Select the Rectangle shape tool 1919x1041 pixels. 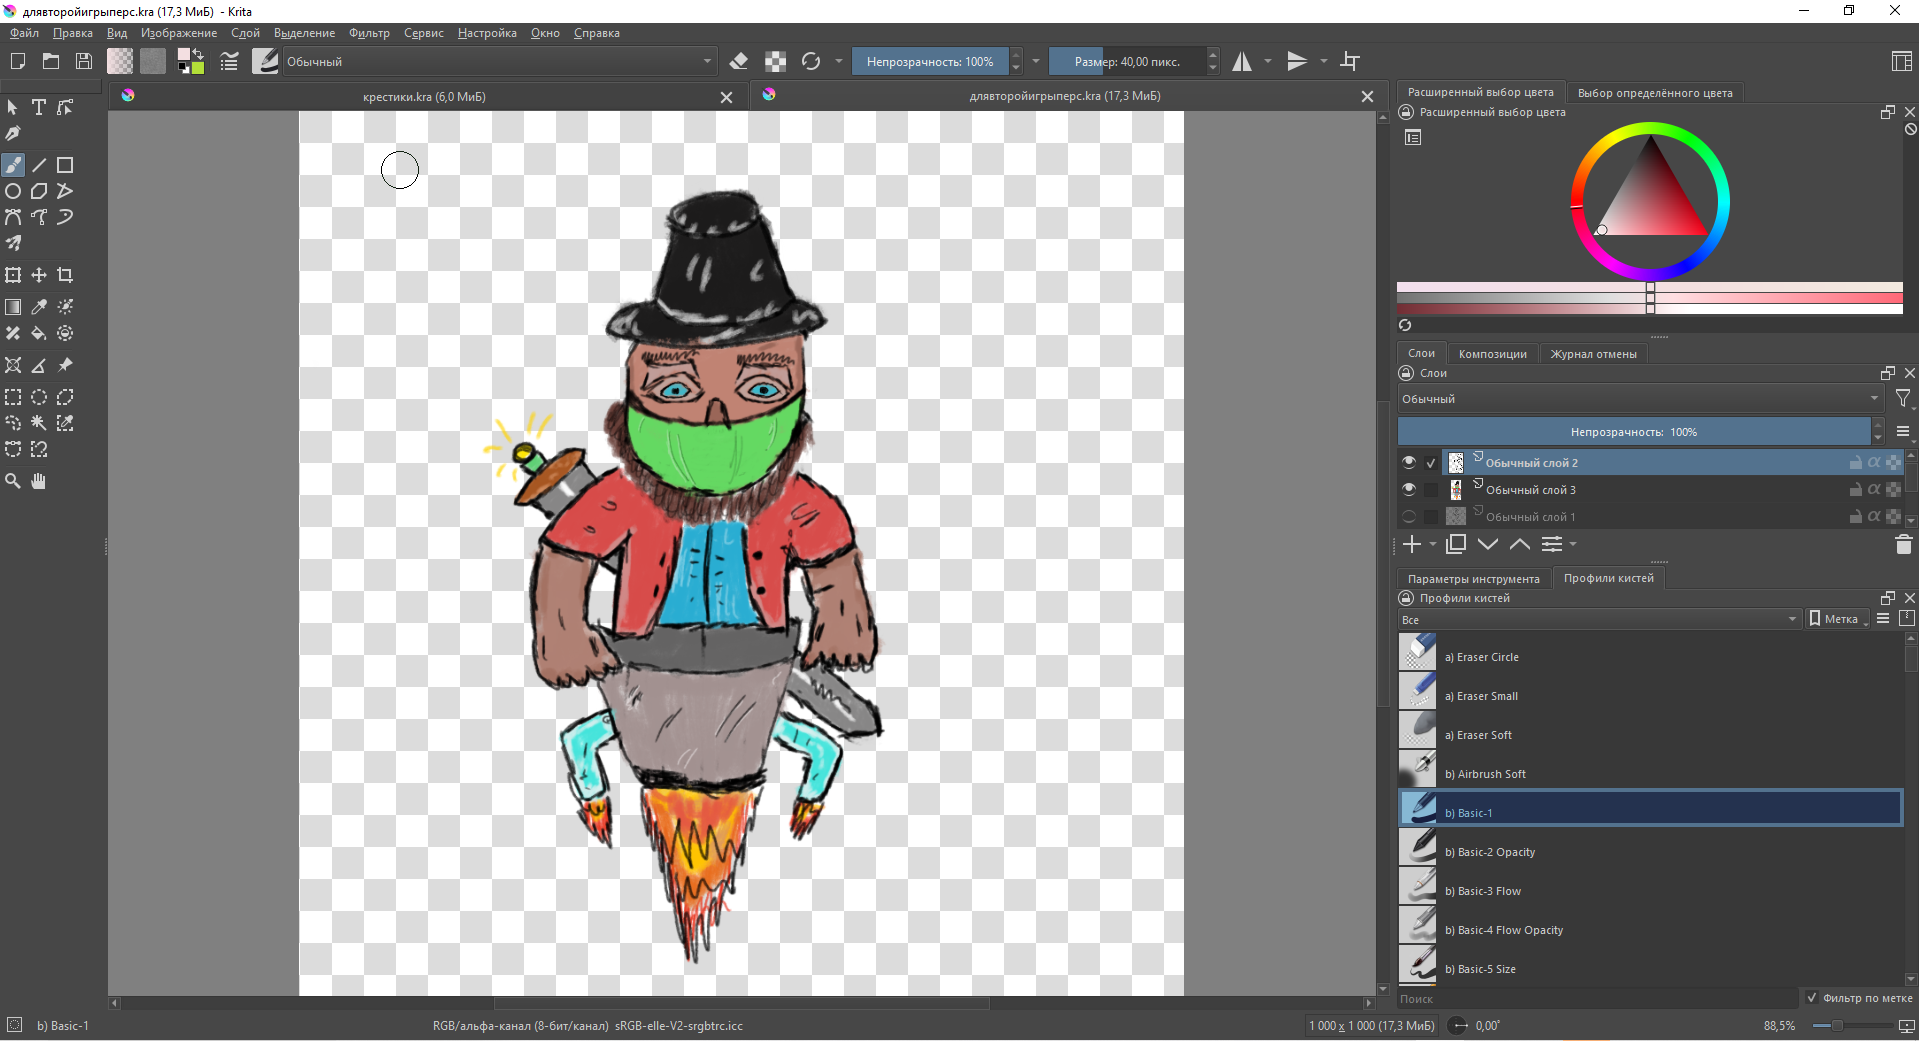point(65,165)
